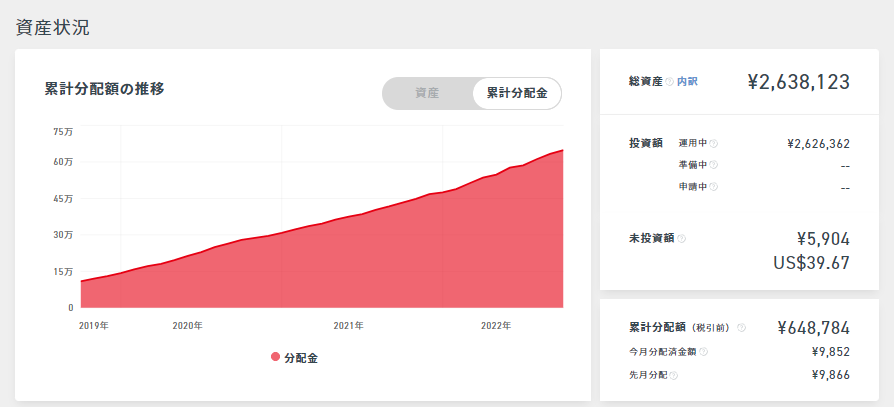Viewport: 894px width, 407px height.
Task: Show help icon for 先月分配
Action: pyautogui.click(x=674, y=376)
